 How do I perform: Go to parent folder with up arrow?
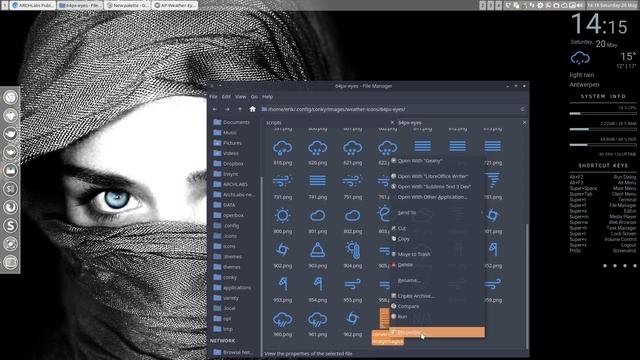coord(240,109)
